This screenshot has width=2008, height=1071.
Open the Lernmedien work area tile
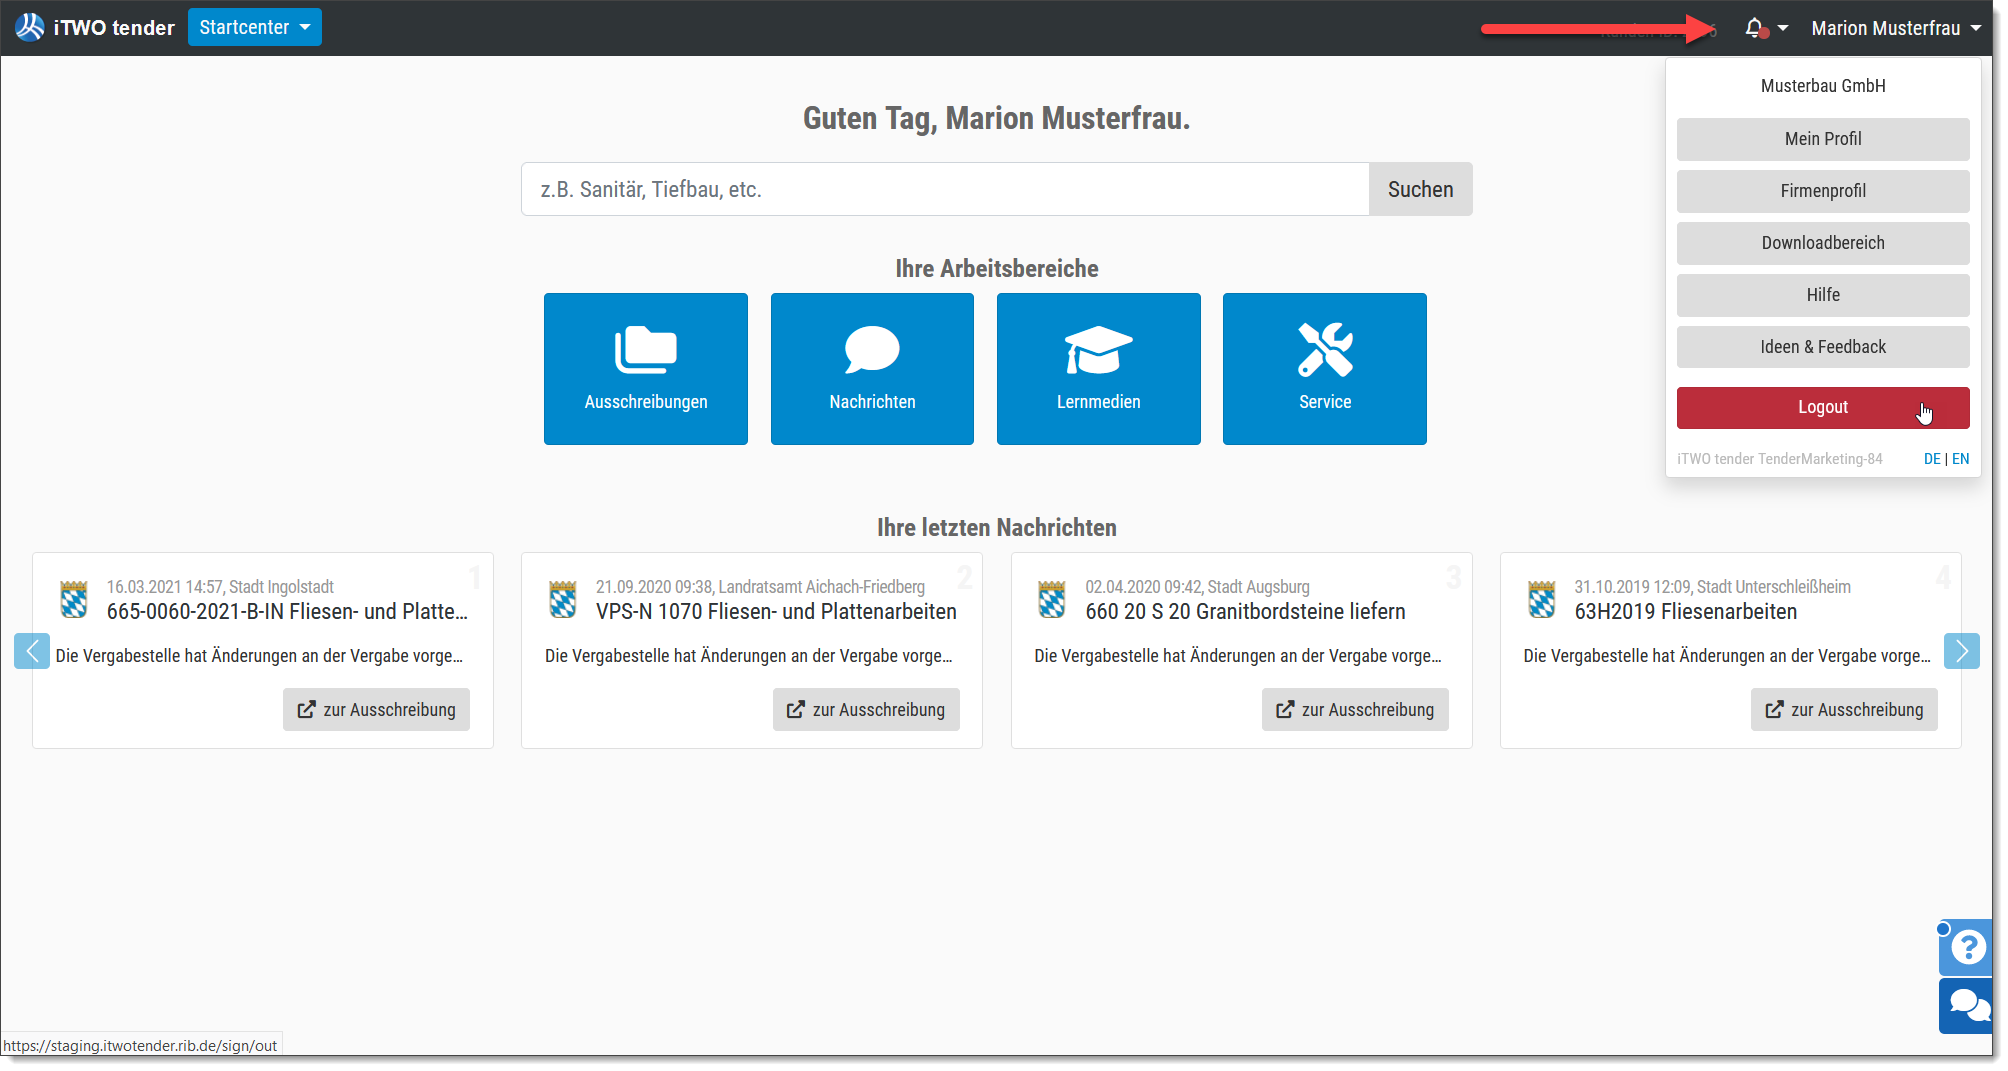(1099, 369)
